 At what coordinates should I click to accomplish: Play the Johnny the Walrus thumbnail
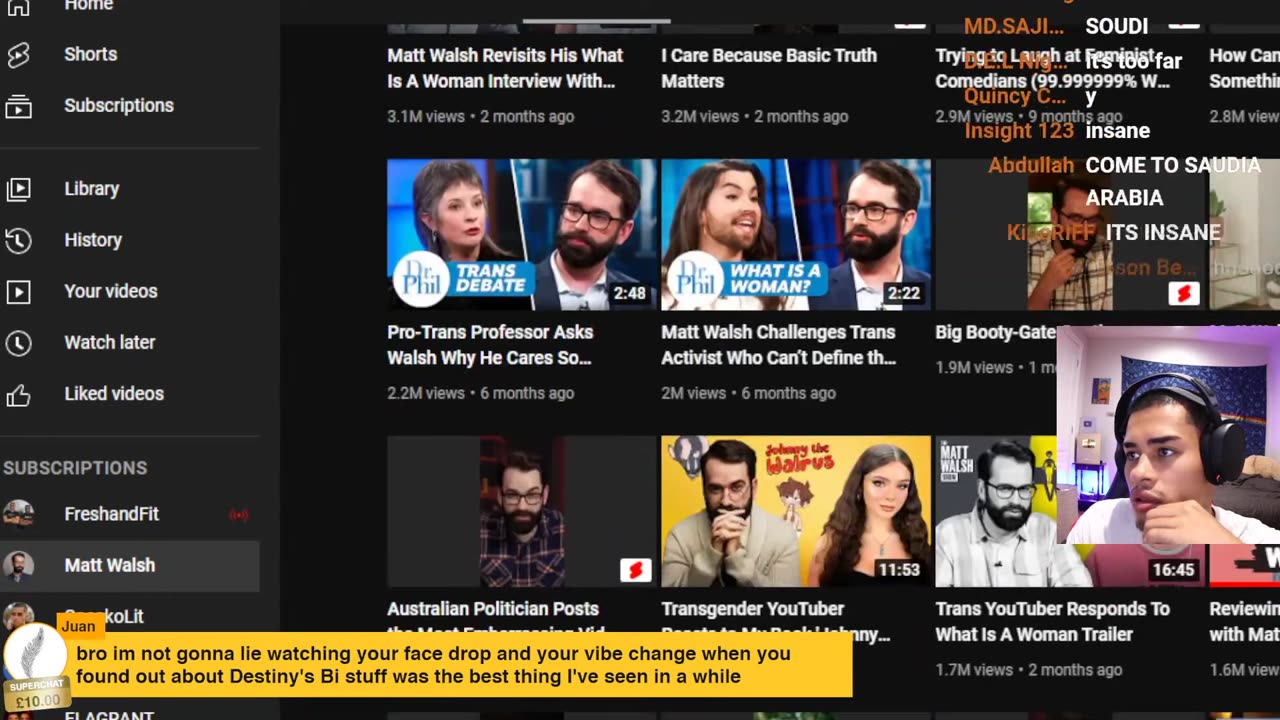pos(796,511)
